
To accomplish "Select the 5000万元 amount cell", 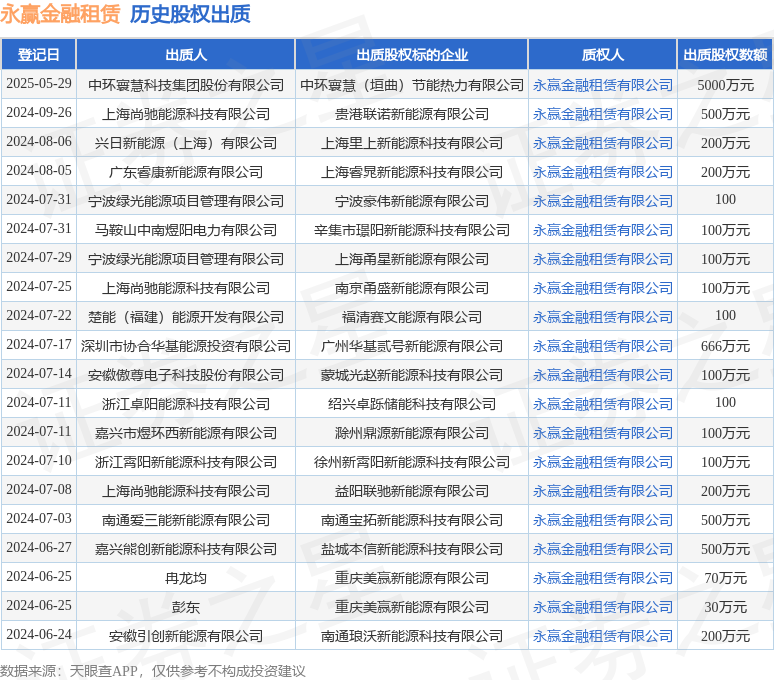I will point(725,85).
